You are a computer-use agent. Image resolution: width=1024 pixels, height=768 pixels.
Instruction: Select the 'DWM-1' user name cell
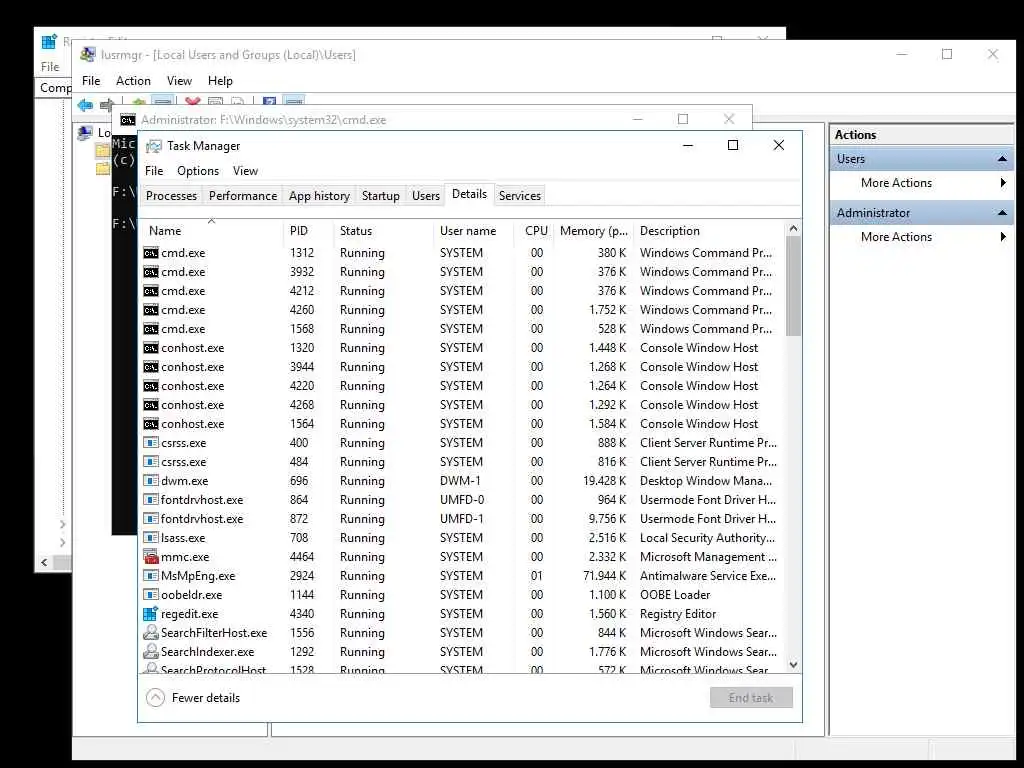click(x=460, y=481)
